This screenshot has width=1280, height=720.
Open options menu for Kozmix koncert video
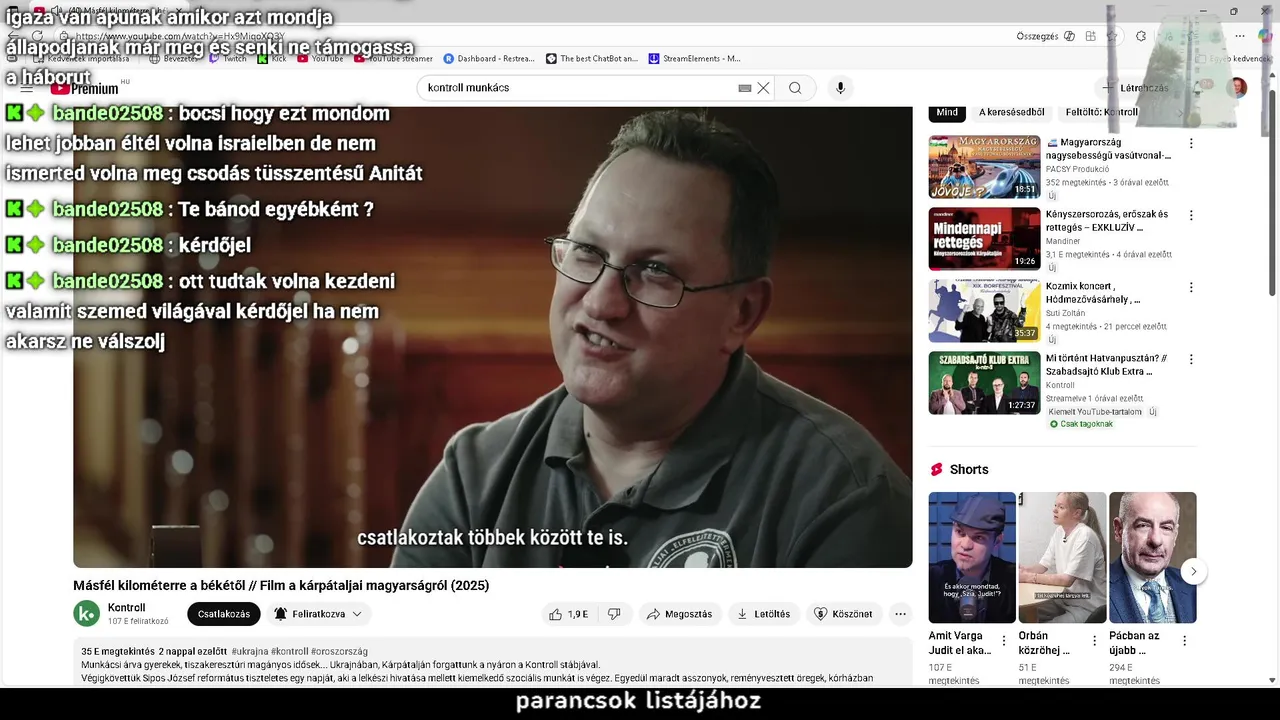(1190, 287)
